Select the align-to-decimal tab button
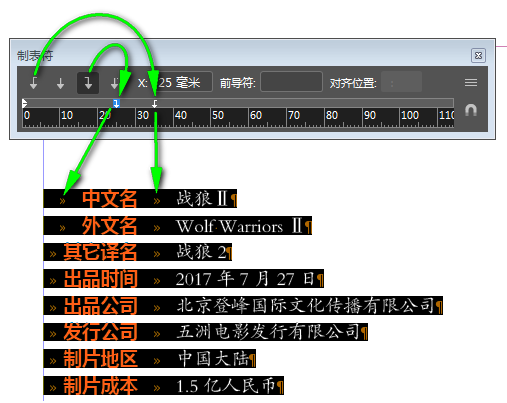The height and width of the screenshot is (403, 507). [x=115, y=83]
